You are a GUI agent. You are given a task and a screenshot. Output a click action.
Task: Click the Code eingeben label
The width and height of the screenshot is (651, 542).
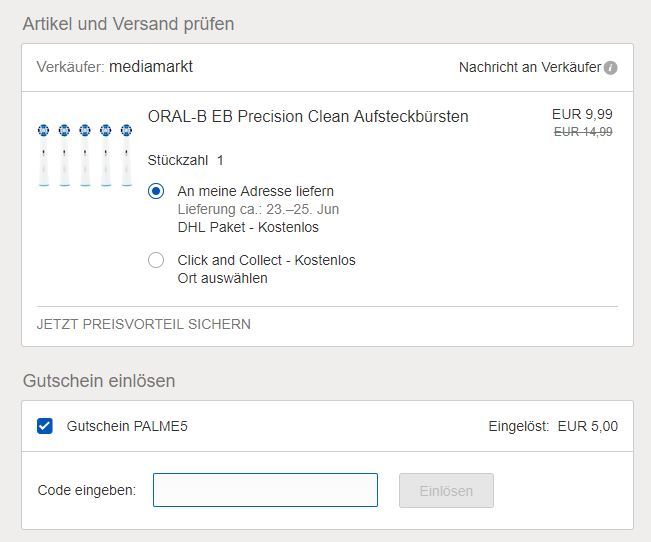point(87,490)
